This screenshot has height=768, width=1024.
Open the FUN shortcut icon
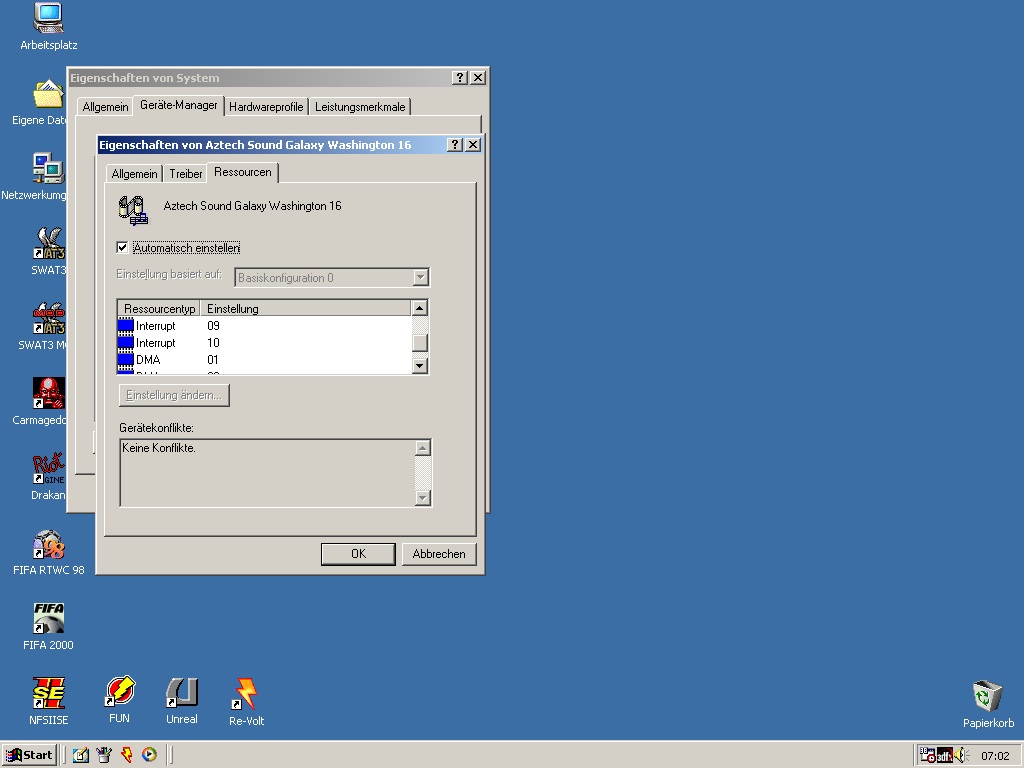point(119,692)
